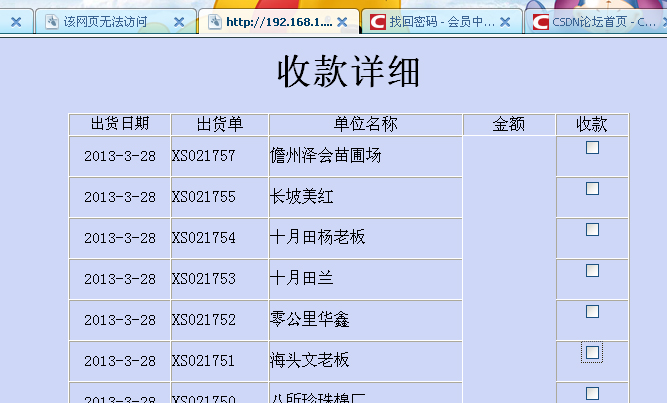
Task: Open the 找回密码 - 会员中心 tab
Action: [442, 21]
